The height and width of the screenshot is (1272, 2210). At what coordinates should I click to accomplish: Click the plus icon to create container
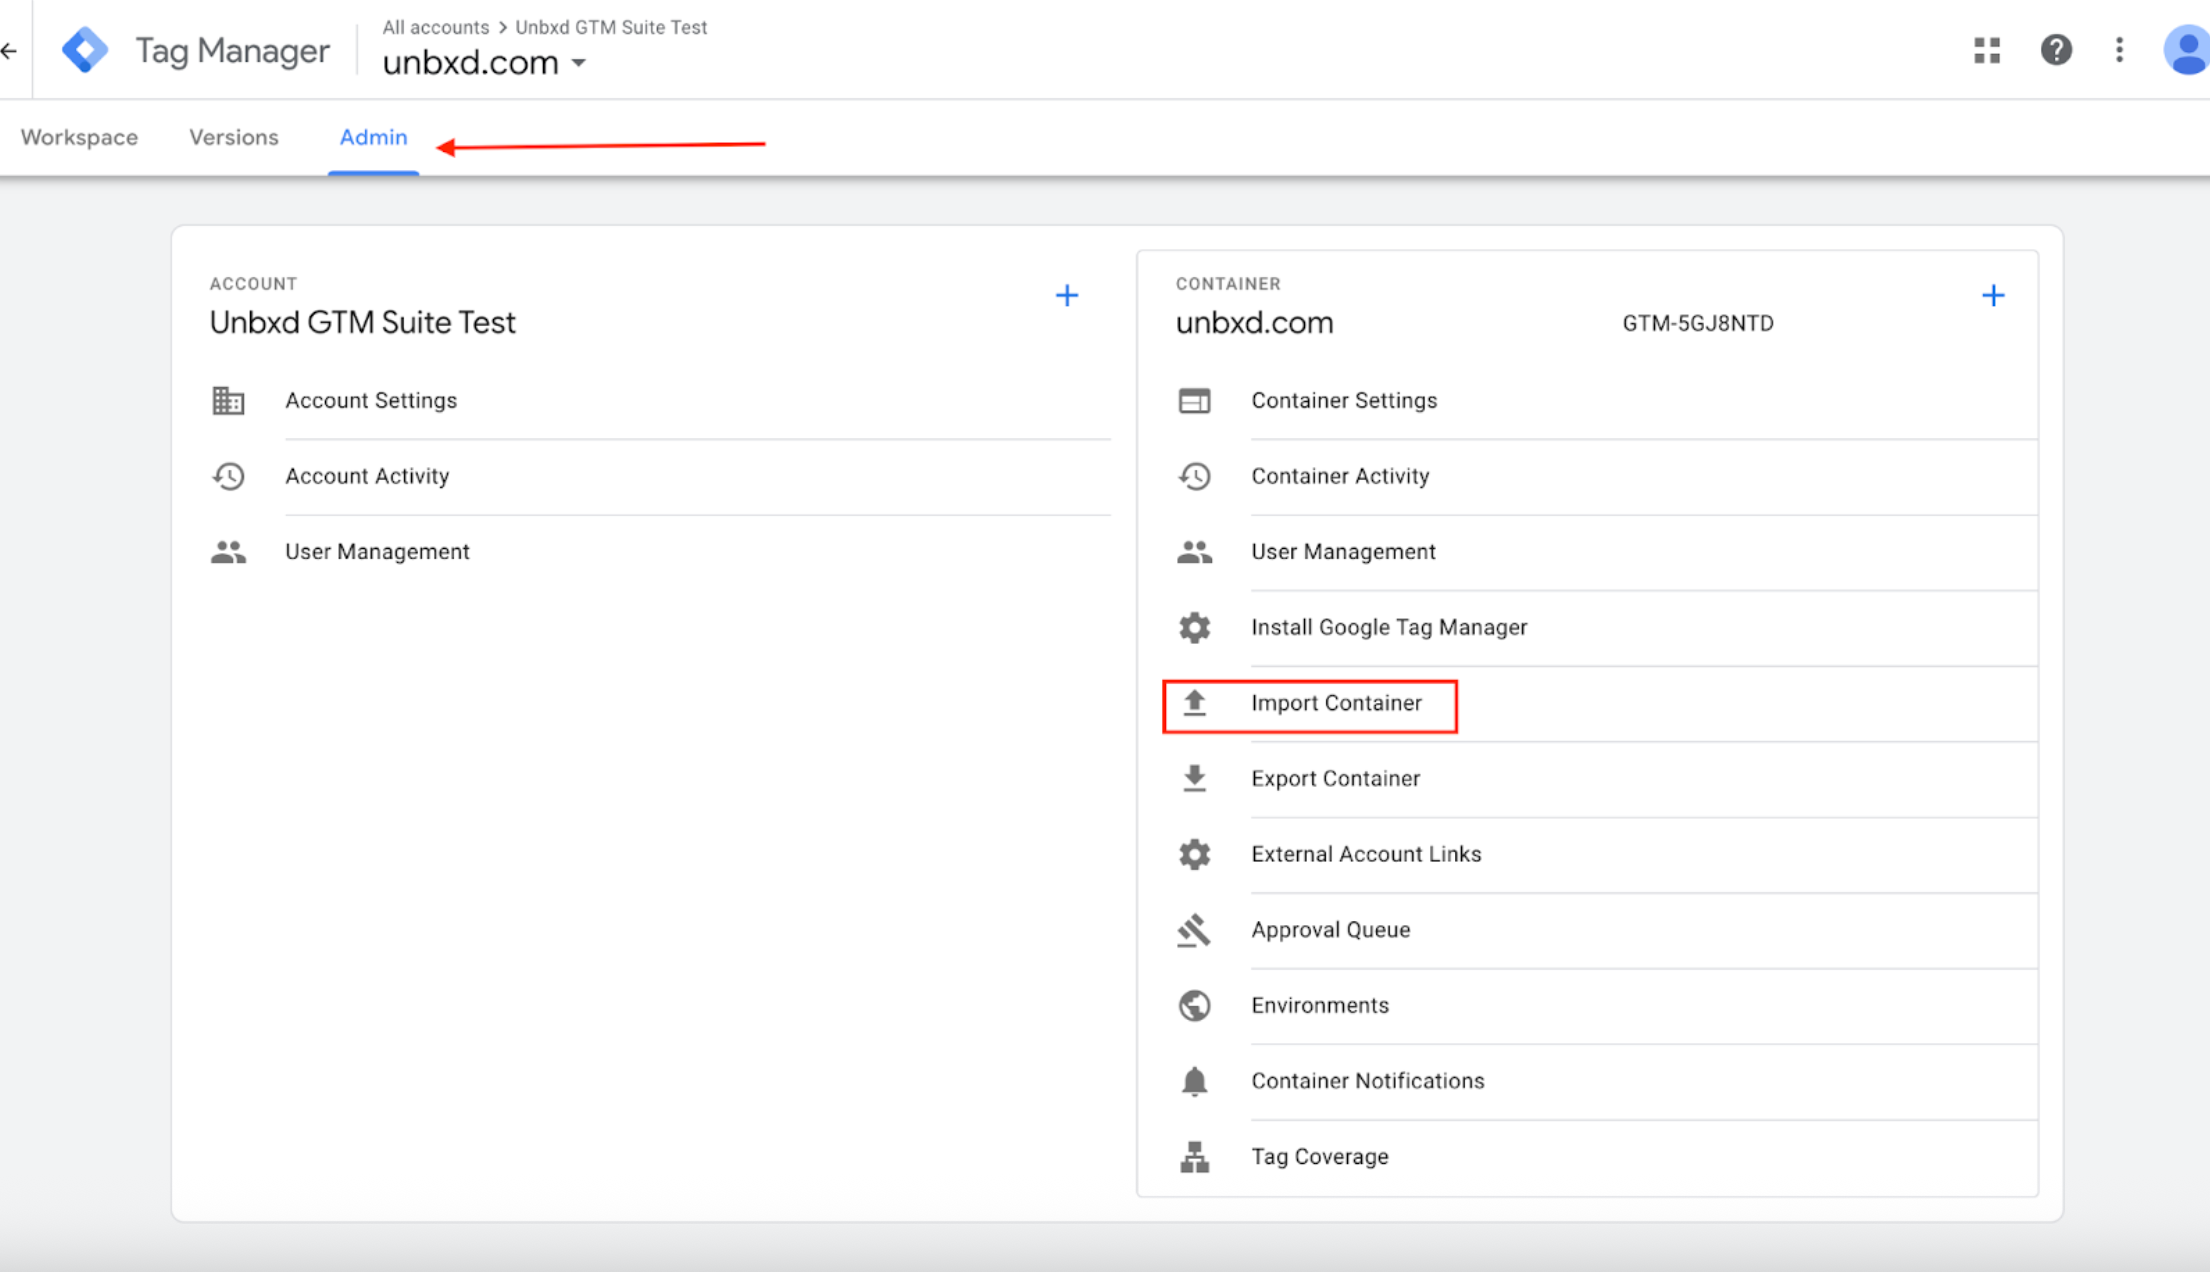1993,295
